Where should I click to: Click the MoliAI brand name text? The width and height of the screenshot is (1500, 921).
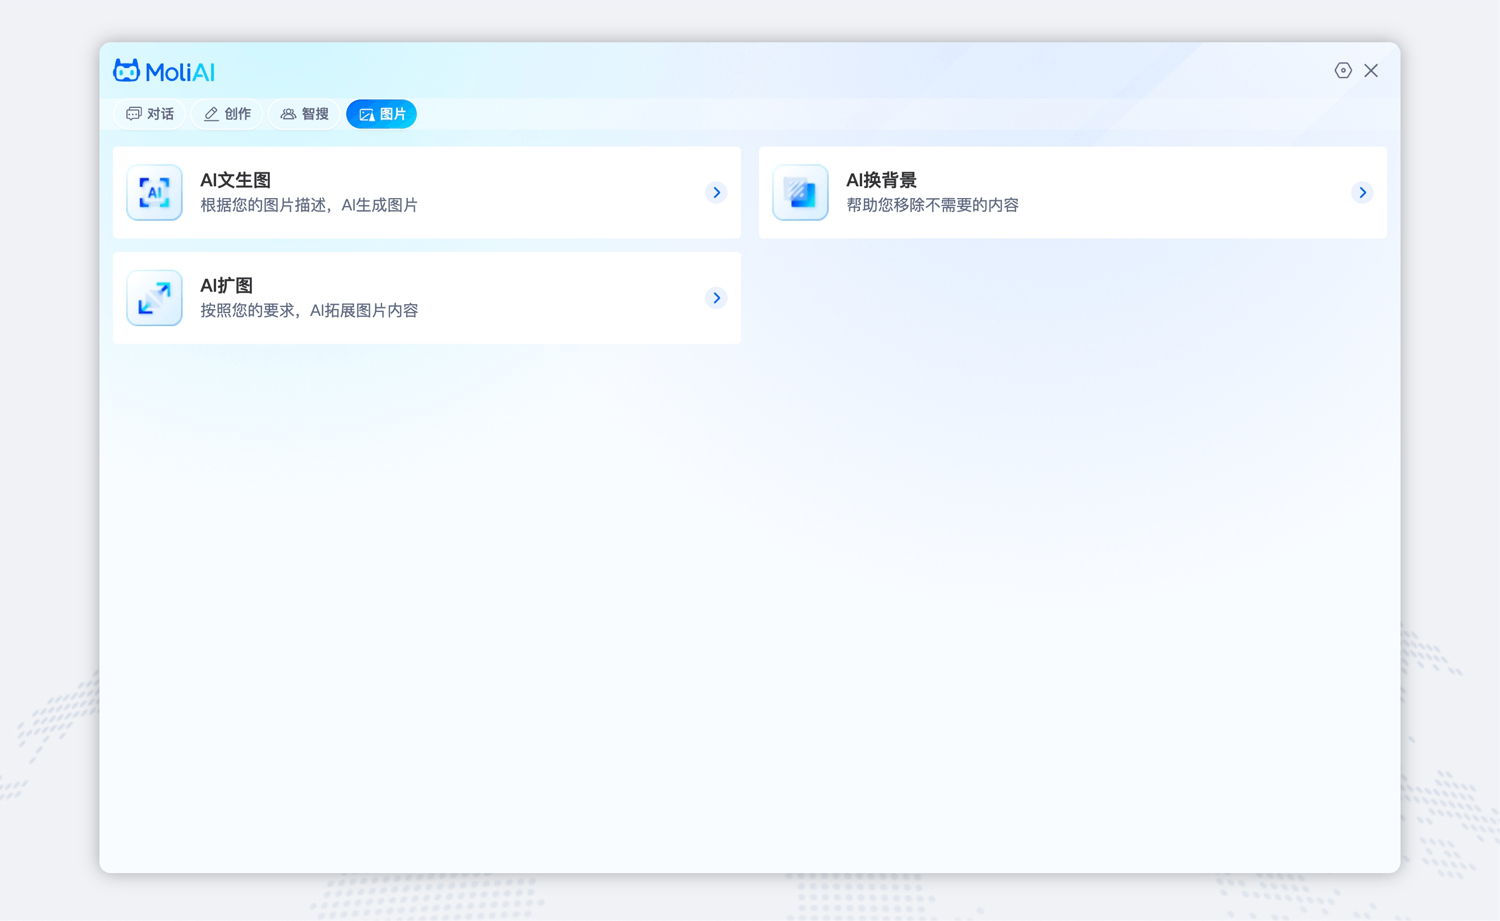(180, 72)
